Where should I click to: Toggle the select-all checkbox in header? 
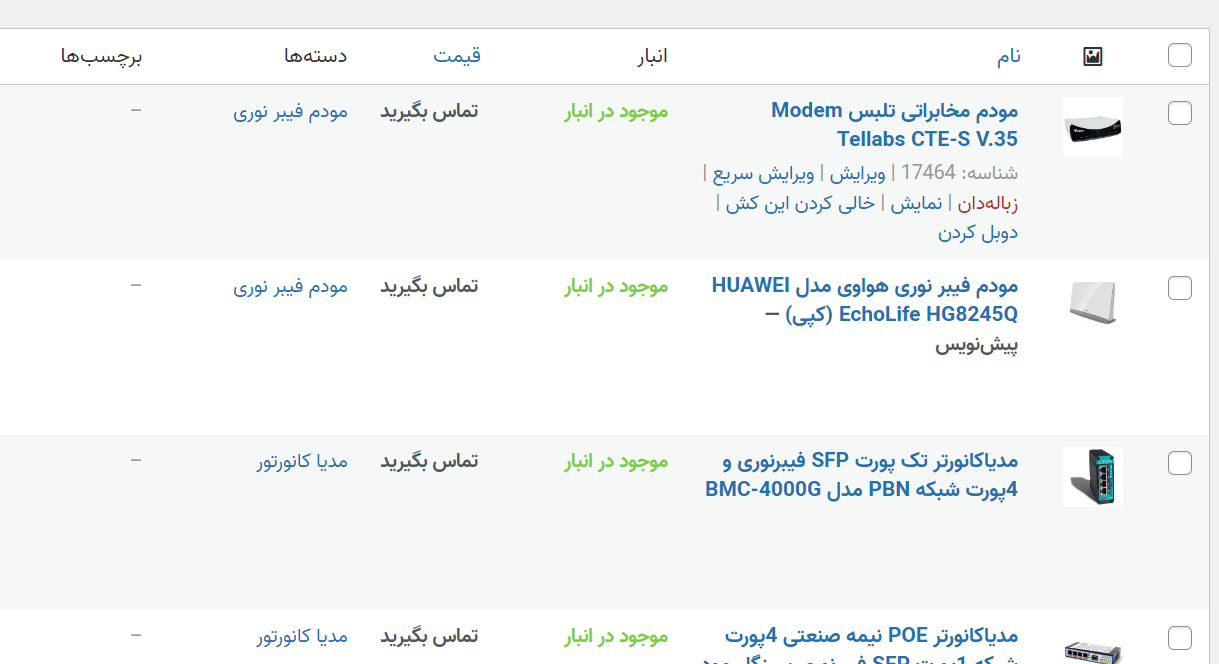click(1180, 56)
